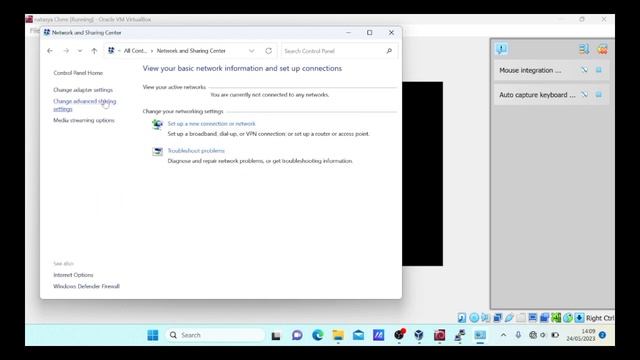Click the new connection setup icon

click(x=157, y=124)
